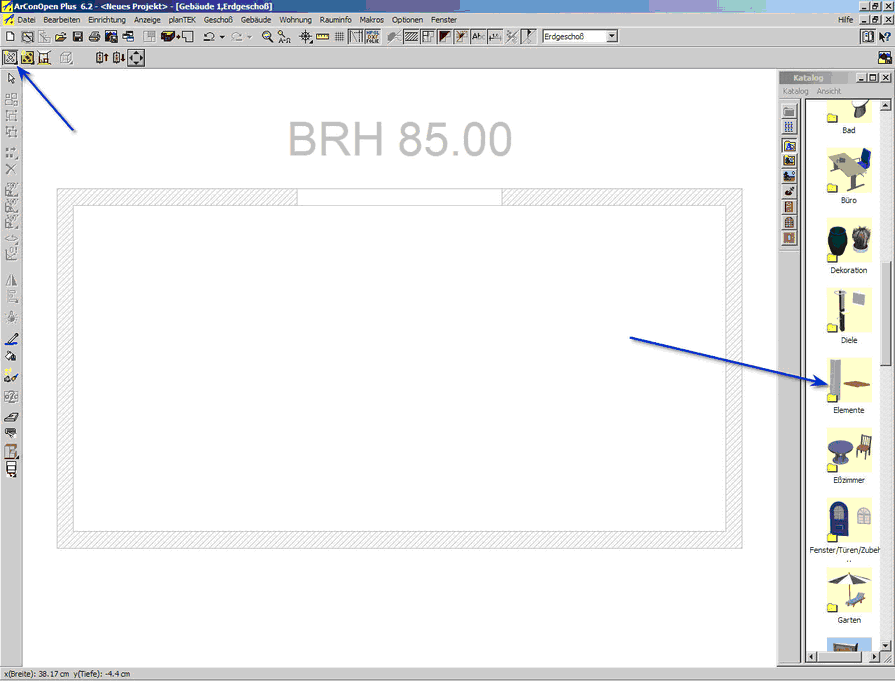Expand the undo history dropdown arrow
This screenshot has height=681, width=895.
222,37
